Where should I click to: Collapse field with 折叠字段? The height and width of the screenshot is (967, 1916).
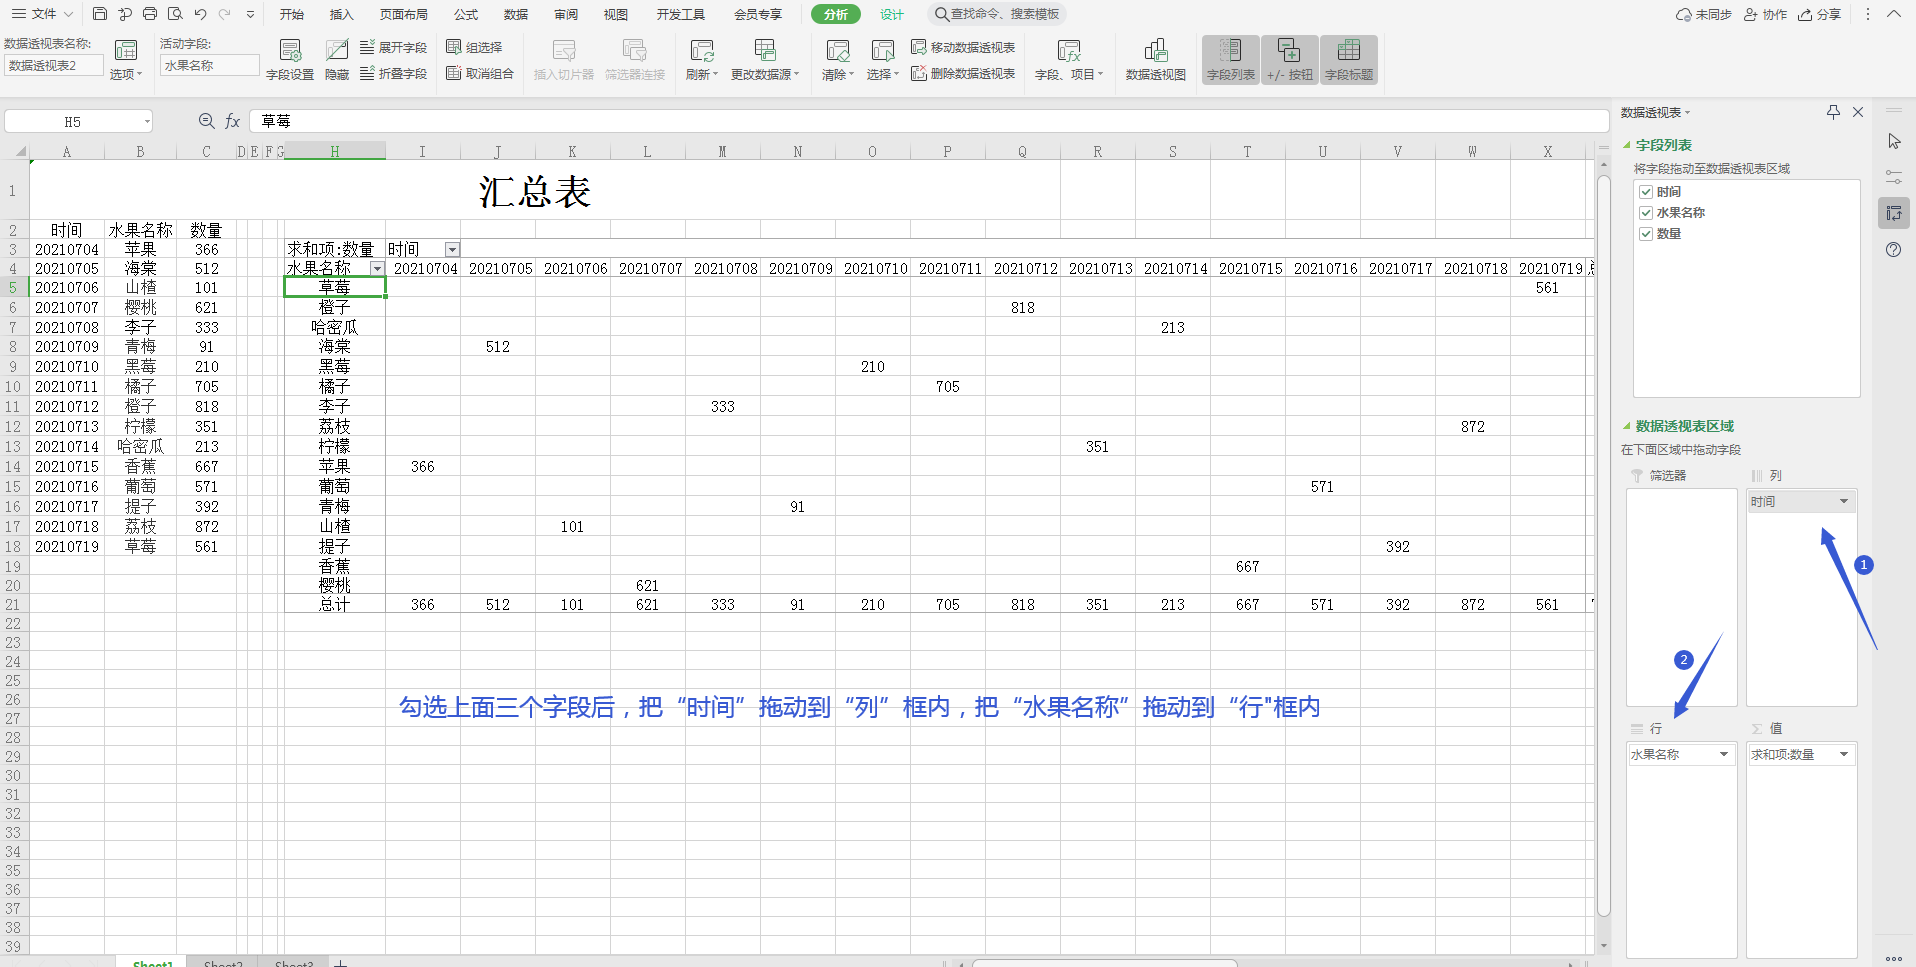[393, 73]
